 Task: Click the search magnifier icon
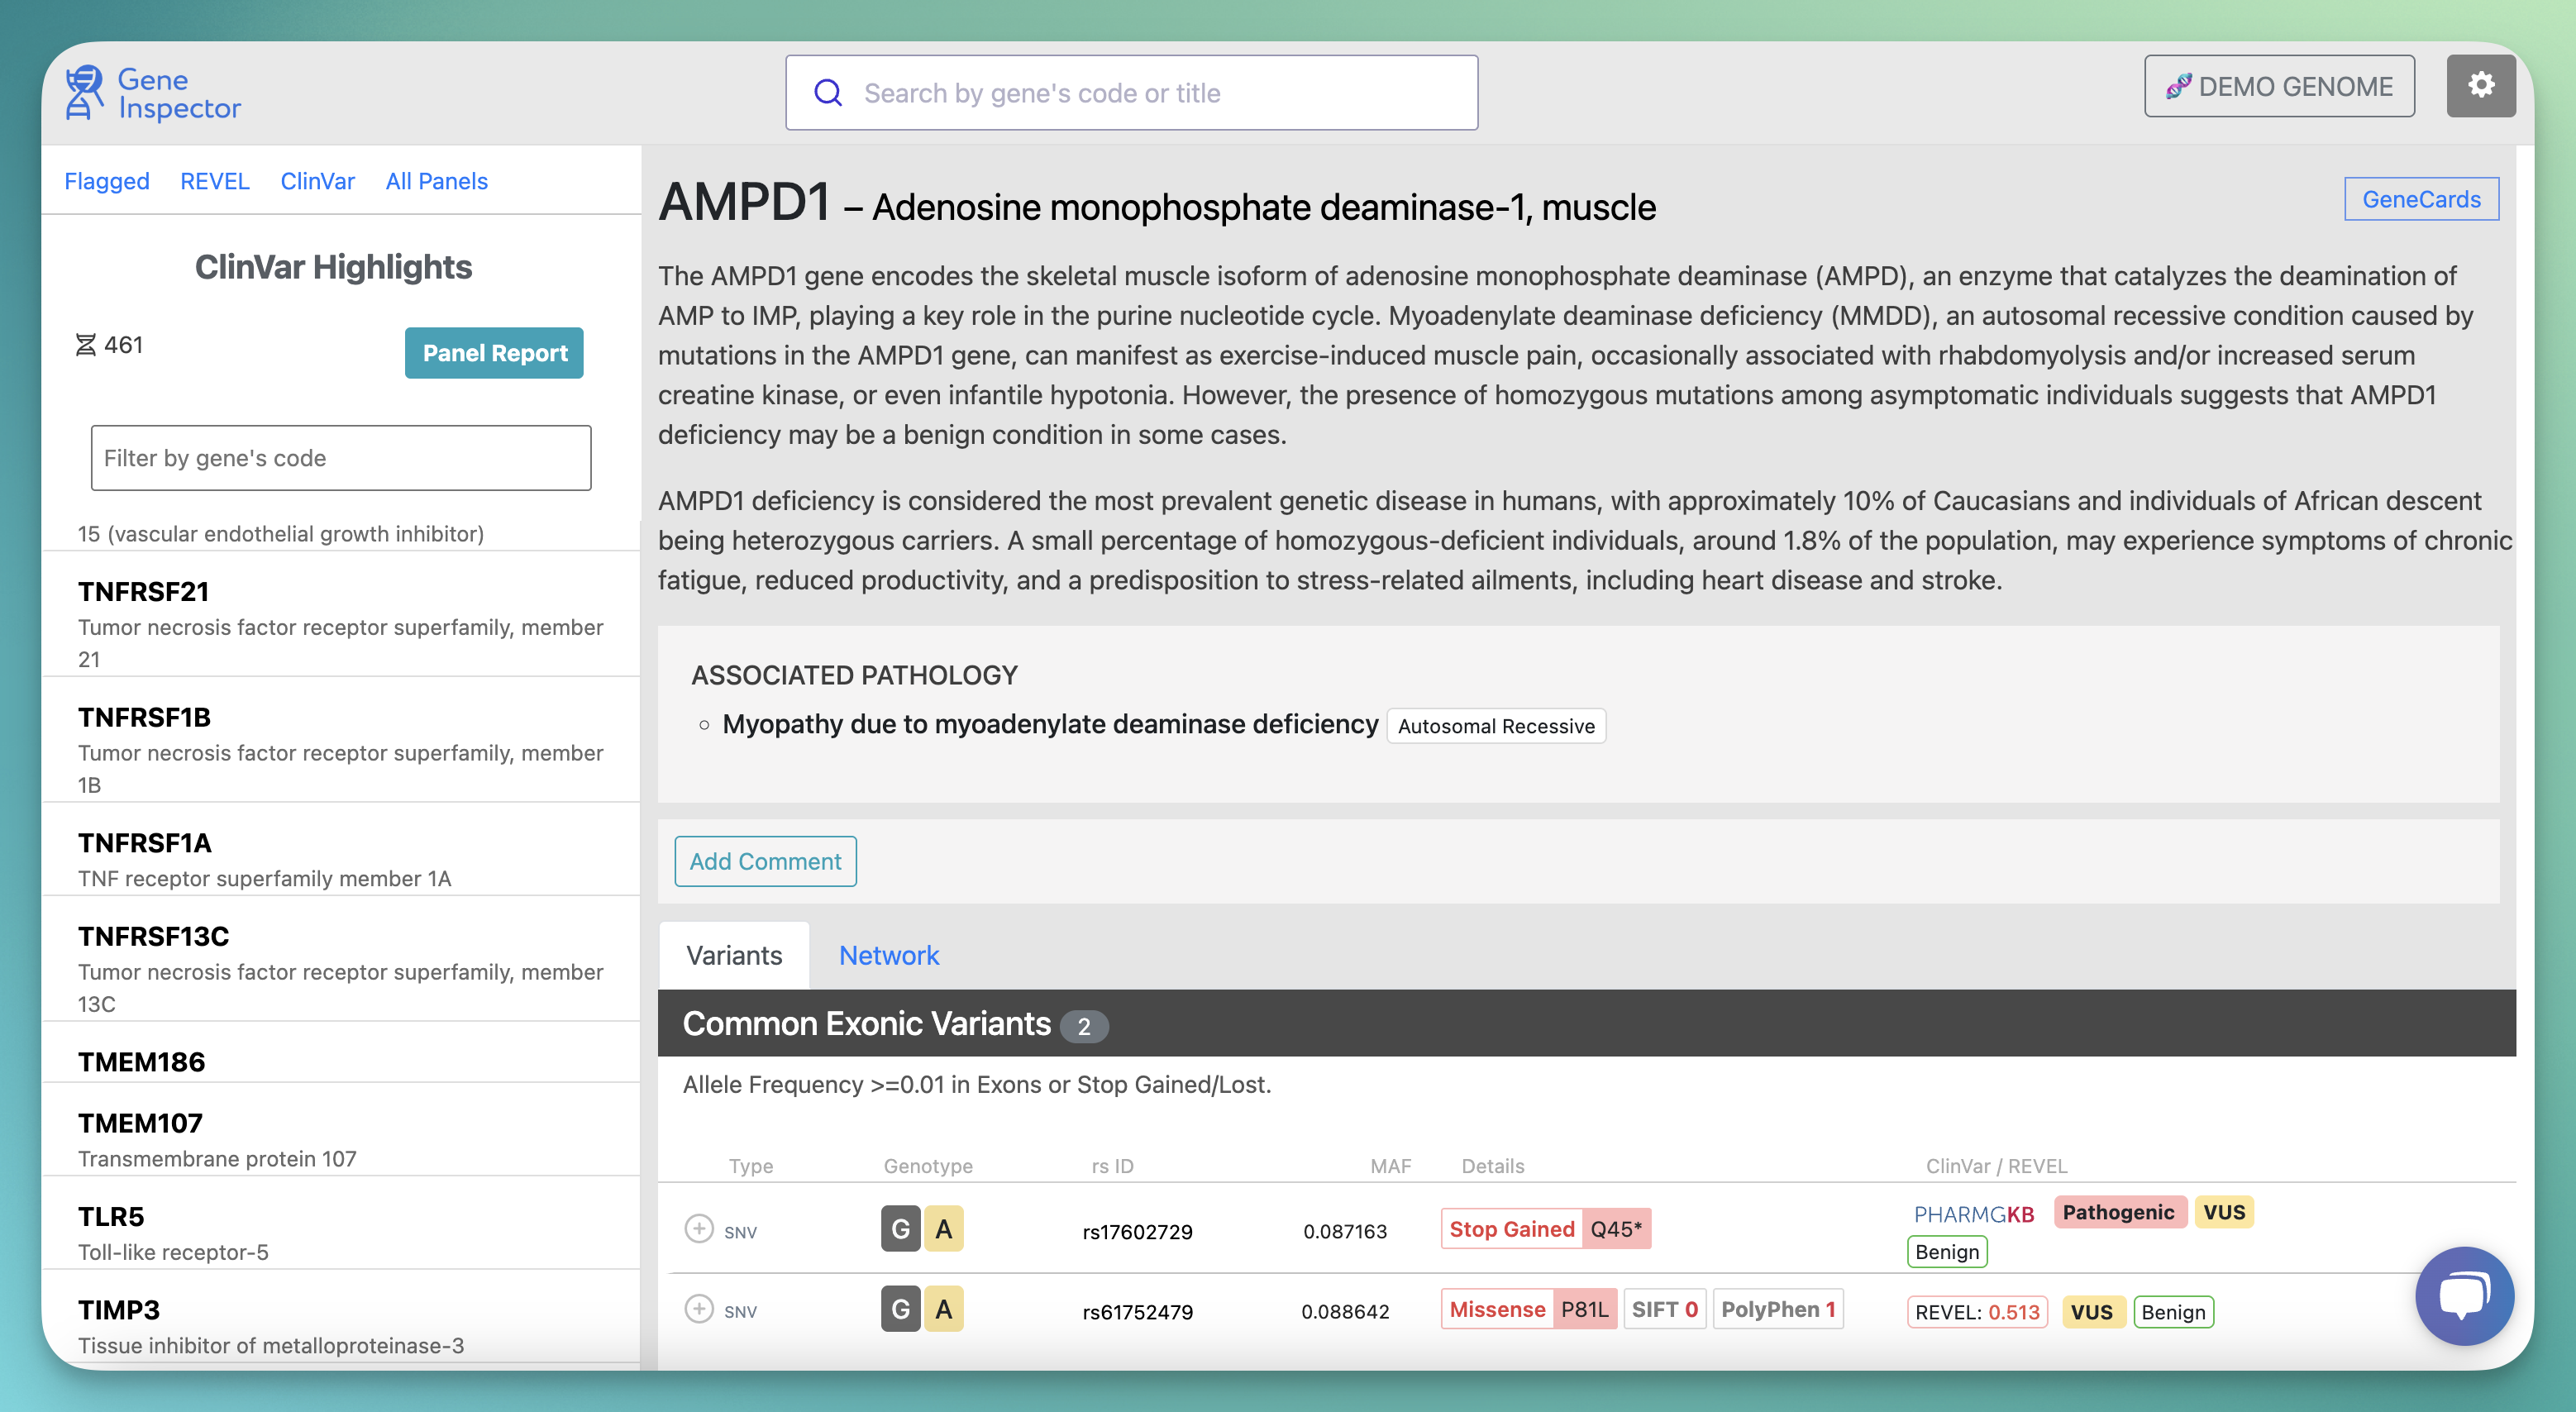(828, 93)
